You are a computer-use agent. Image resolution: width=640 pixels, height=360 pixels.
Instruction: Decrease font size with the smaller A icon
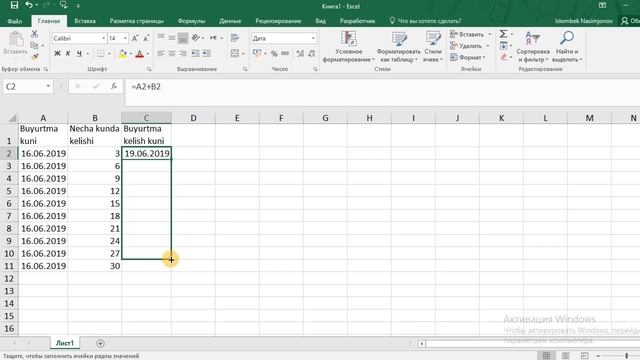146,38
